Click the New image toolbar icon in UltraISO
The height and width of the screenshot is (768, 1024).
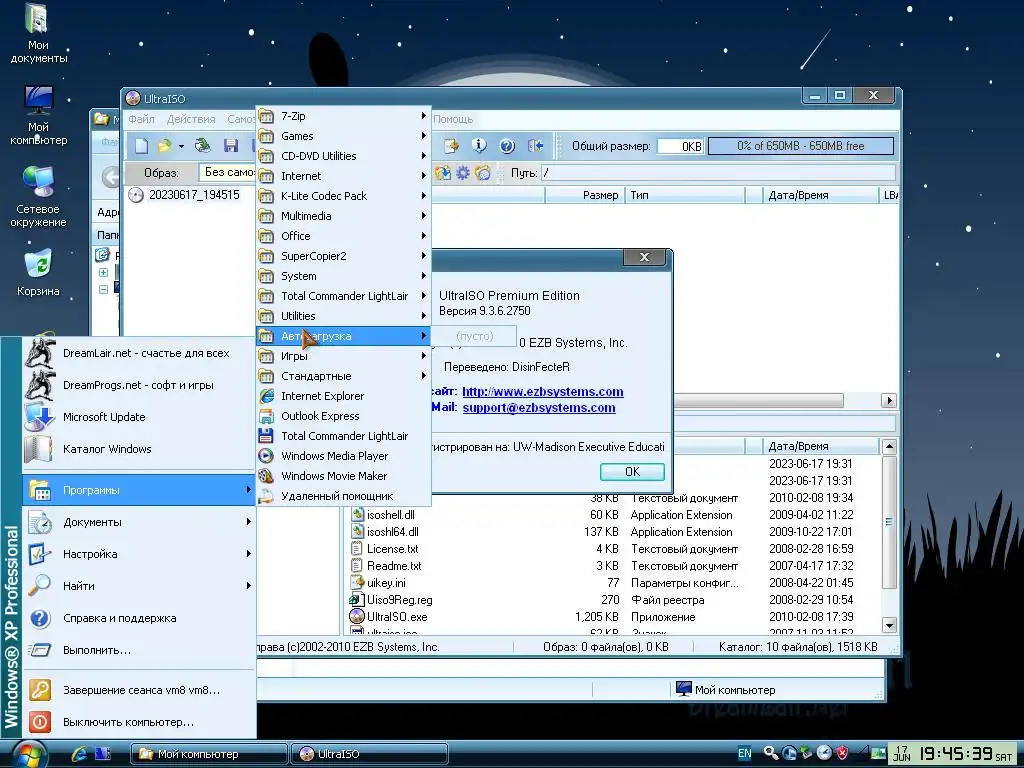[x=141, y=146]
